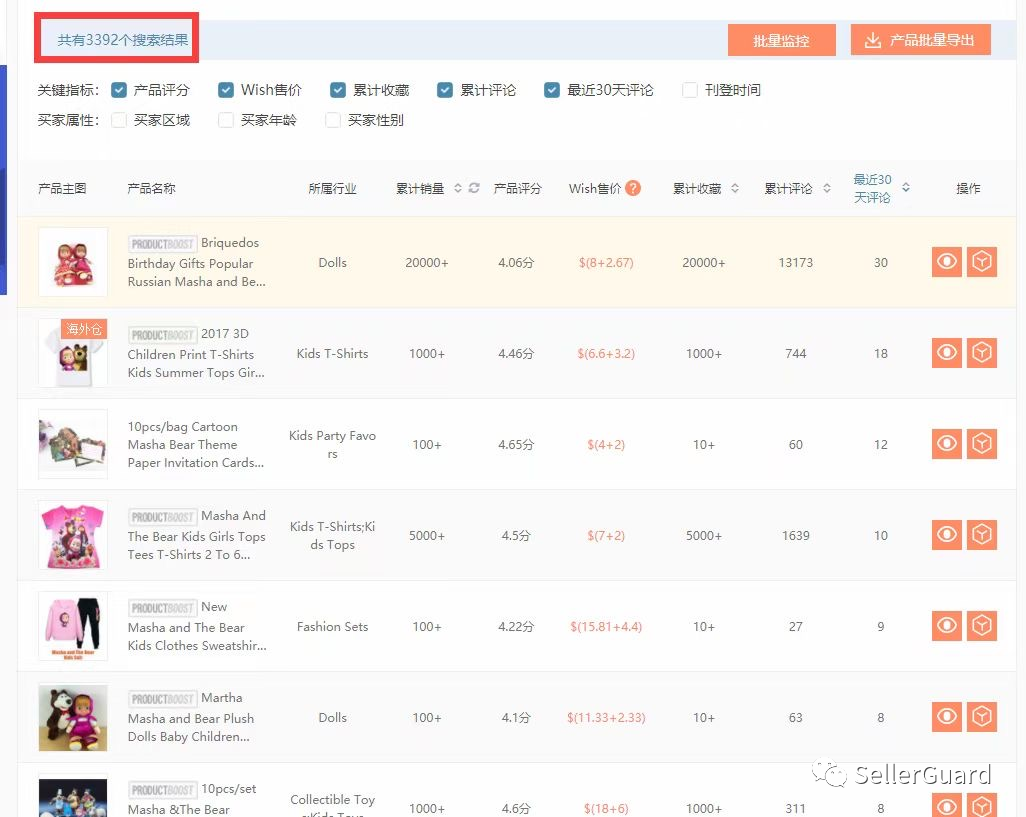Click the Fashion Sets industry cell

(332, 627)
